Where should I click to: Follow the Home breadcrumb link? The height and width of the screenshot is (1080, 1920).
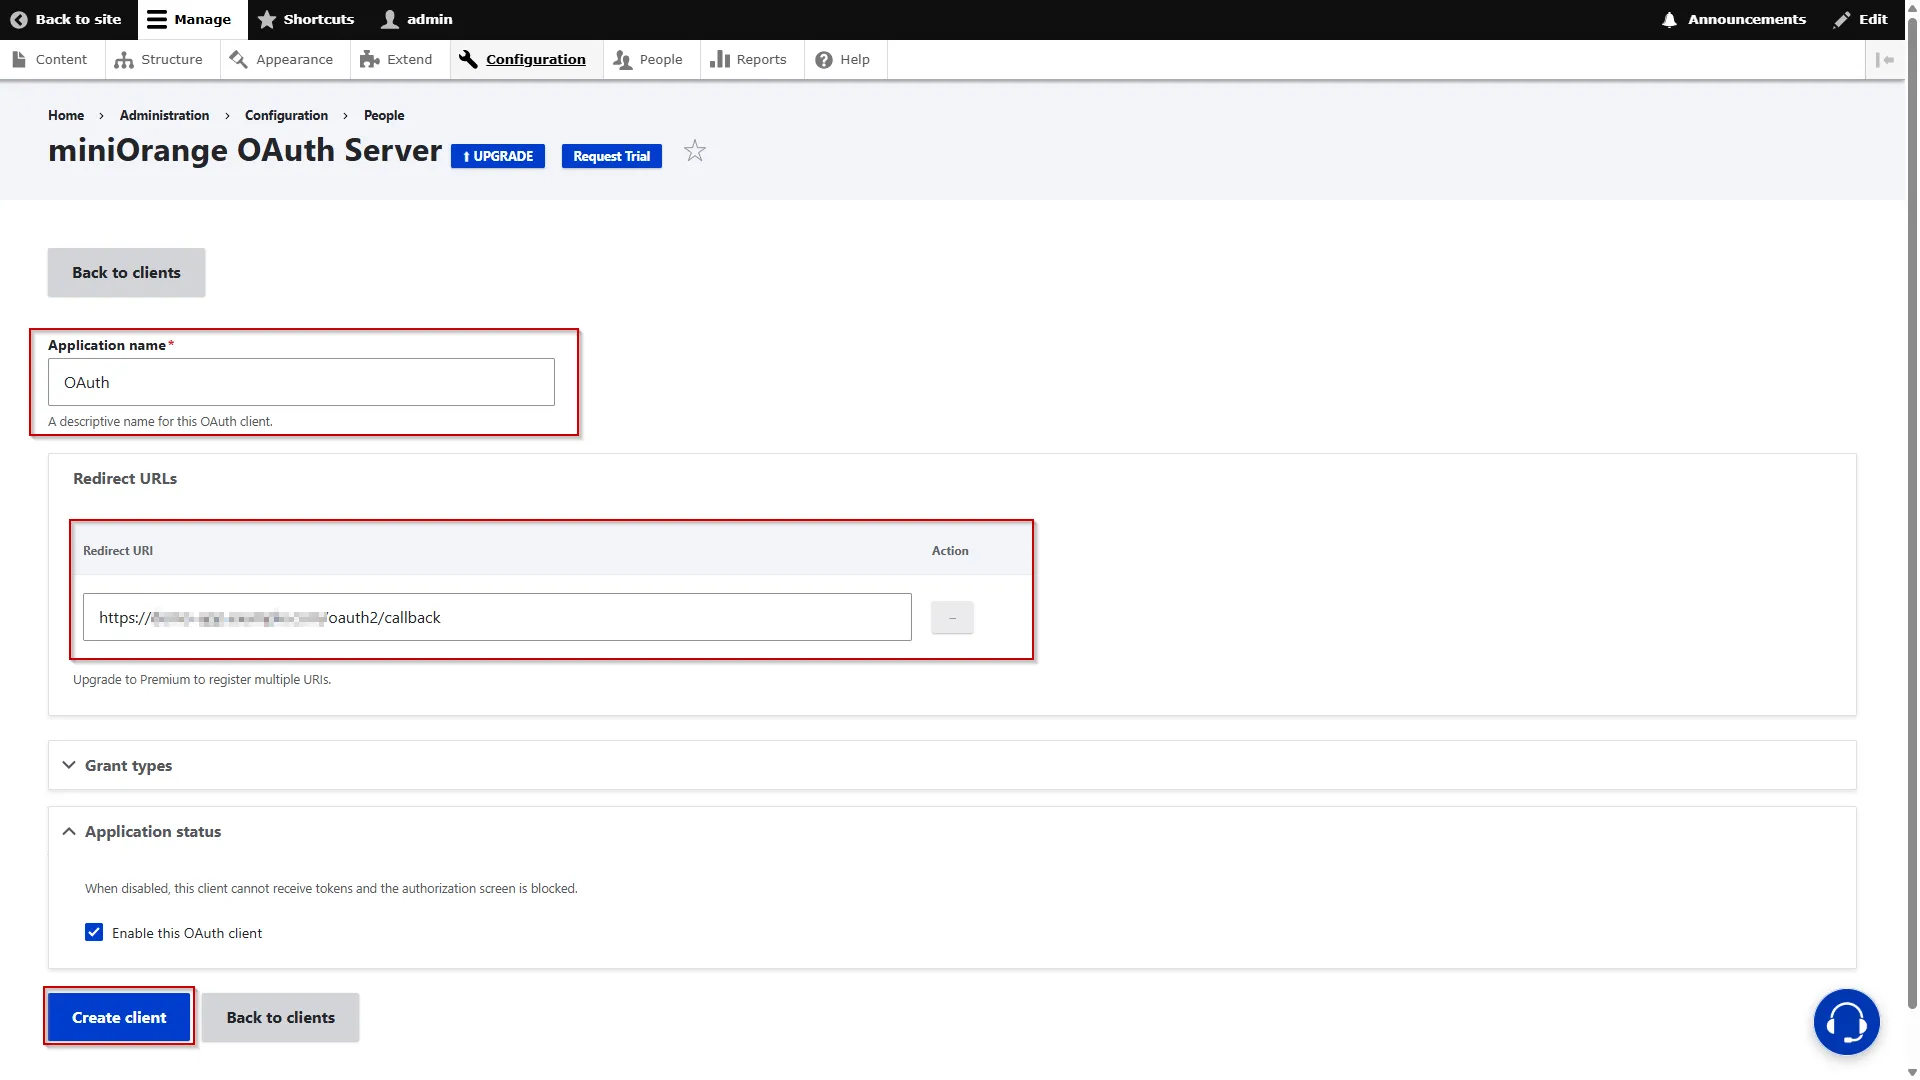pos(66,115)
